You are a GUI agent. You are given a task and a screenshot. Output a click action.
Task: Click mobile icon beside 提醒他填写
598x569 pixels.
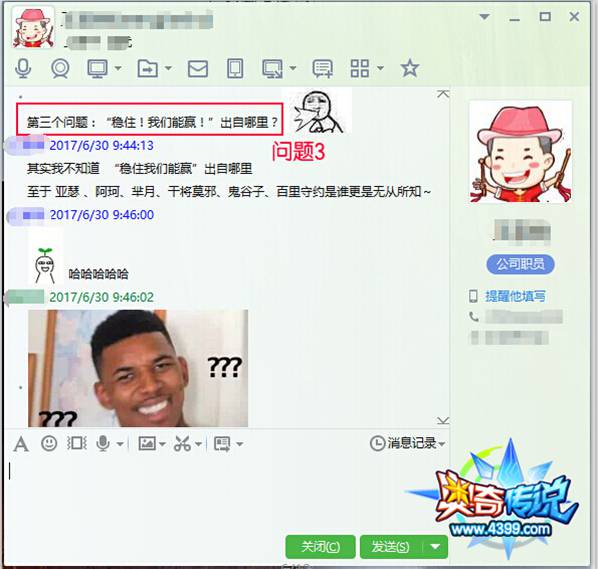point(473,296)
